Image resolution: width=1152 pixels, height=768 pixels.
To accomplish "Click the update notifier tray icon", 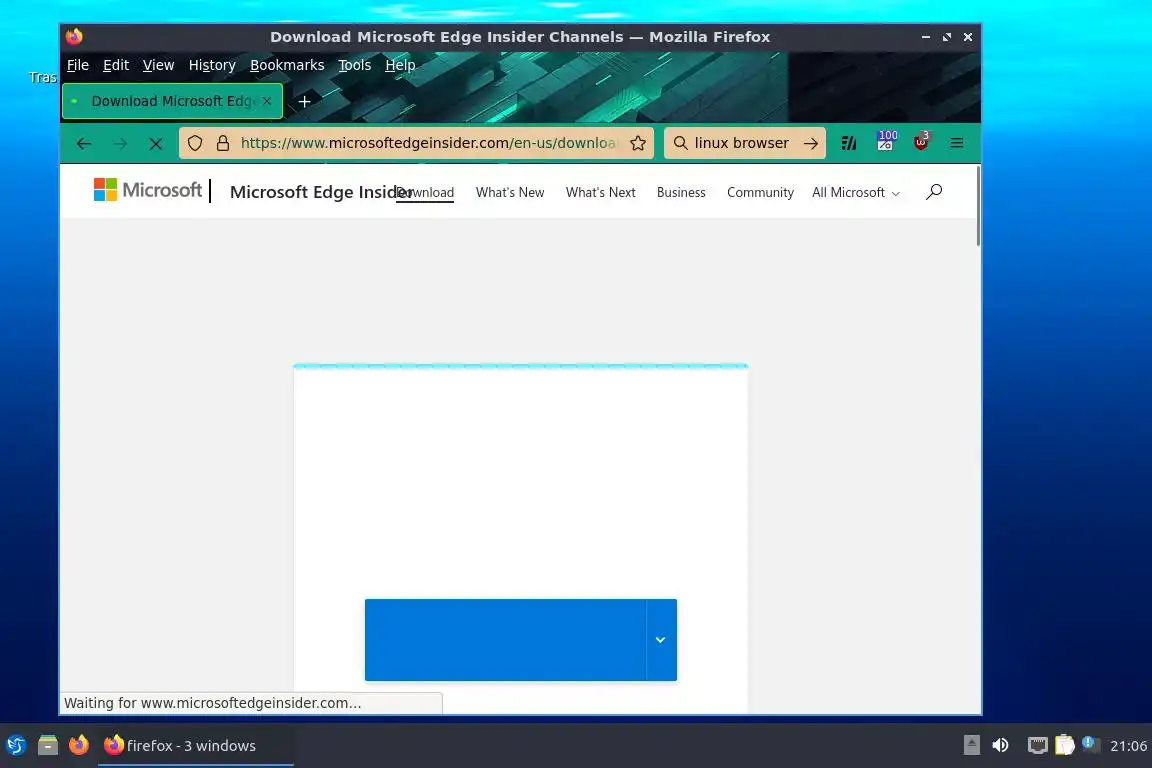I will pos(1091,744).
